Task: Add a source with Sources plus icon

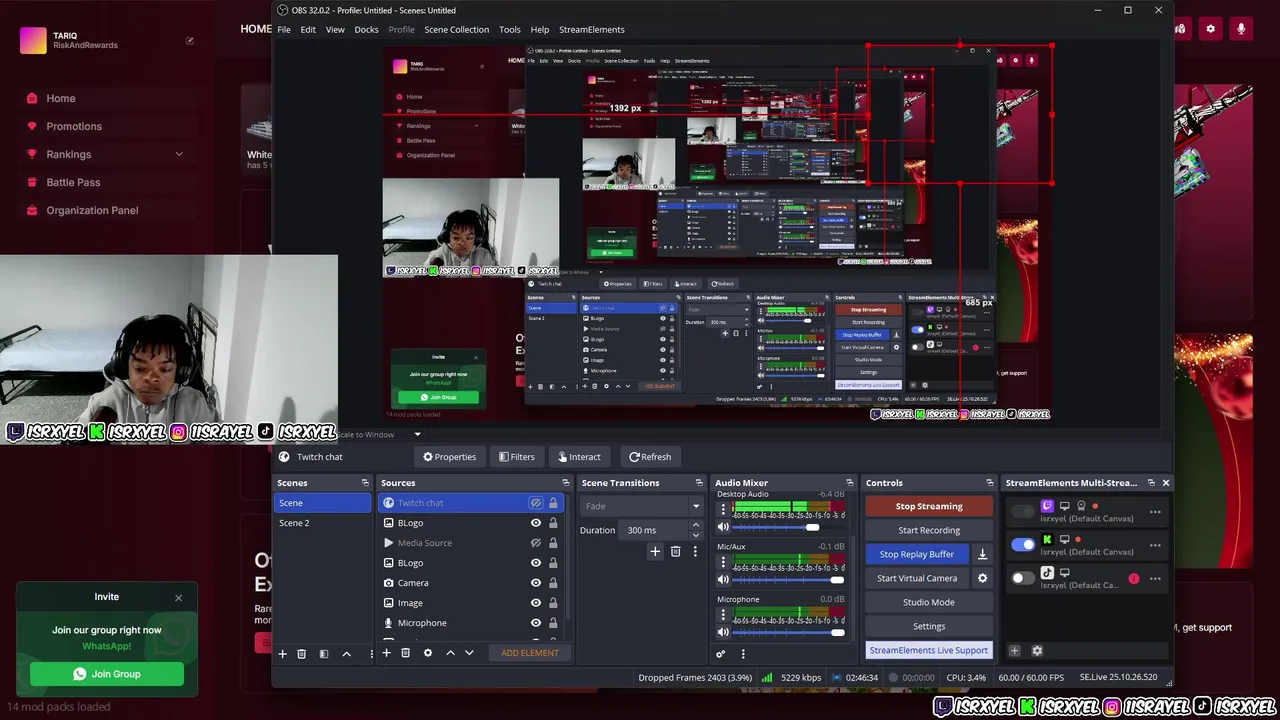Action: click(386, 653)
